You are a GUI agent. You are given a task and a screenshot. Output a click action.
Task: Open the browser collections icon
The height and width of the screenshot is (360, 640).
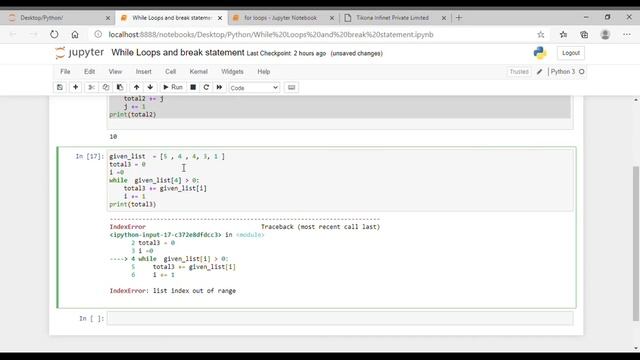[x=584, y=35]
